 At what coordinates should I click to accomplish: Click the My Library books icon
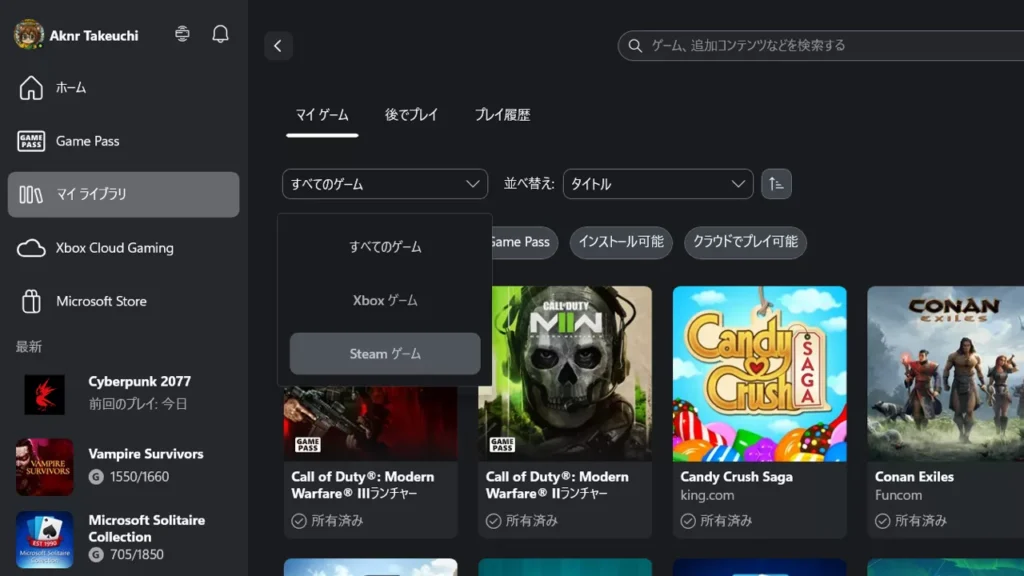31,195
